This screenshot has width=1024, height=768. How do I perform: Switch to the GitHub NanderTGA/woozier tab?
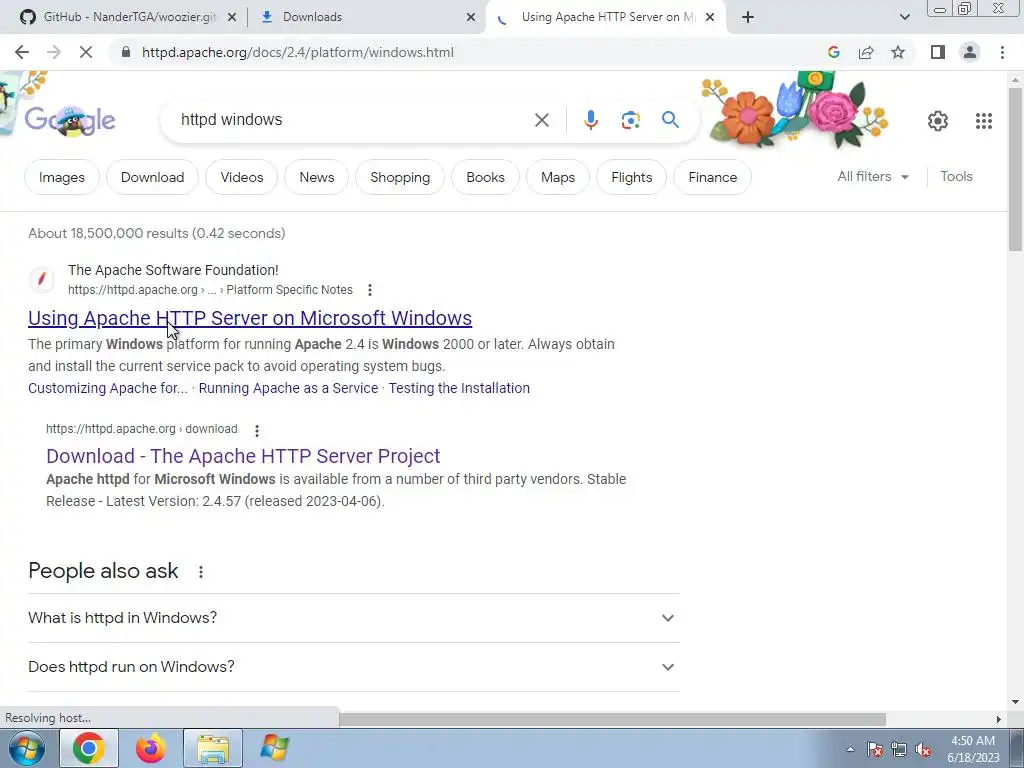pos(128,17)
